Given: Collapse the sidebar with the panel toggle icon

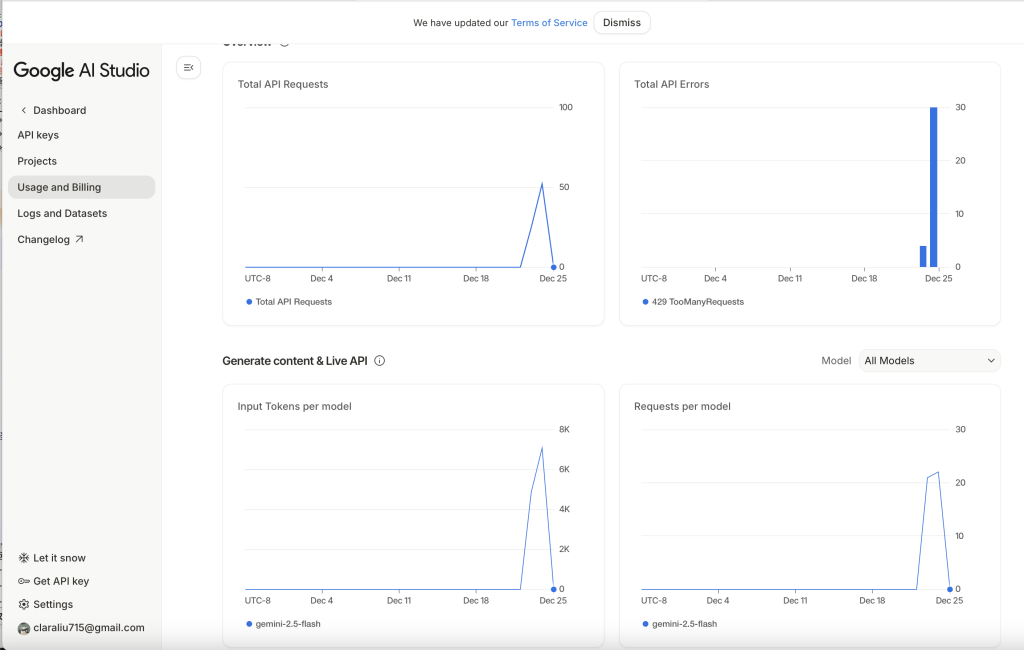Looking at the screenshot, I should (188, 67).
